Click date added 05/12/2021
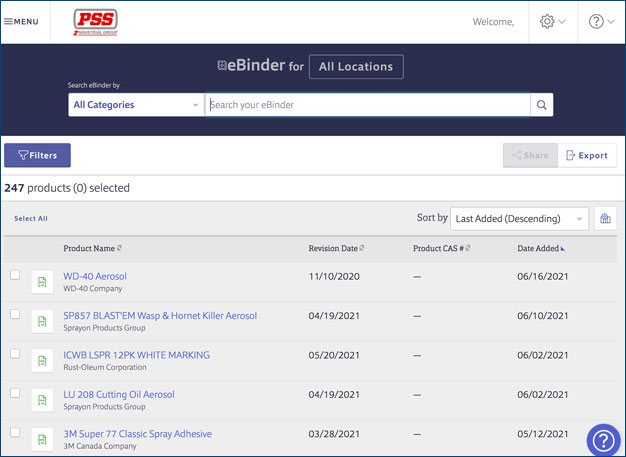 point(543,434)
